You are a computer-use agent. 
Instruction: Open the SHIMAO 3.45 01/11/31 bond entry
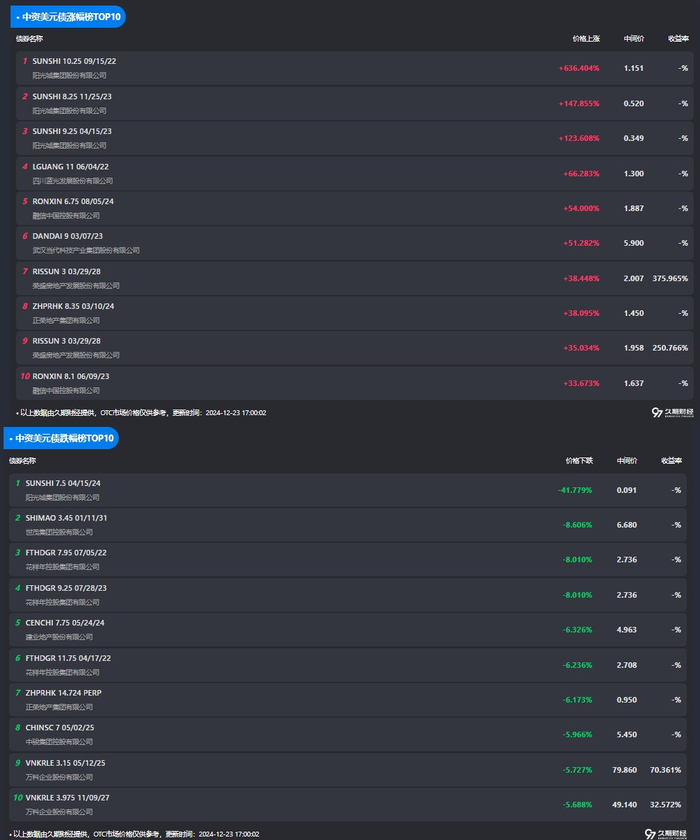(66, 518)
